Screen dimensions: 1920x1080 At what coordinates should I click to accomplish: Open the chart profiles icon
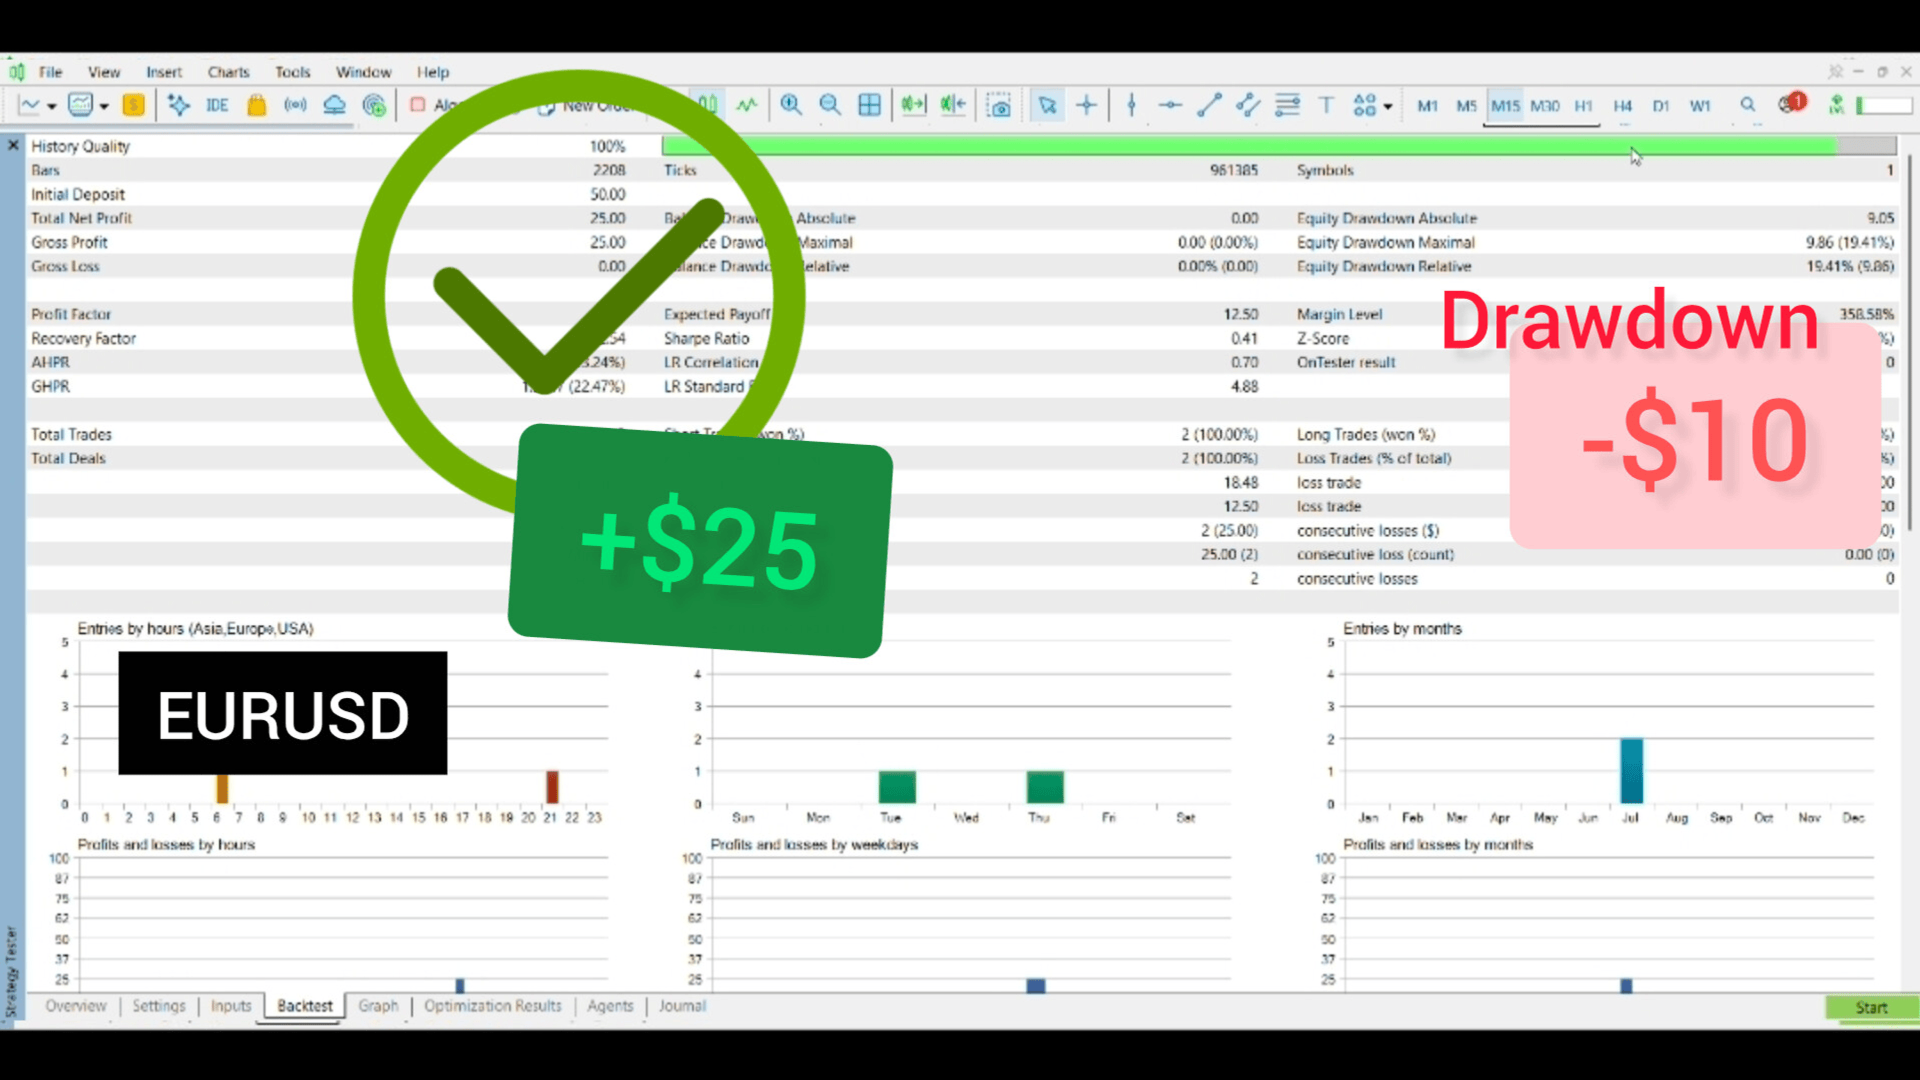point(80,105)
